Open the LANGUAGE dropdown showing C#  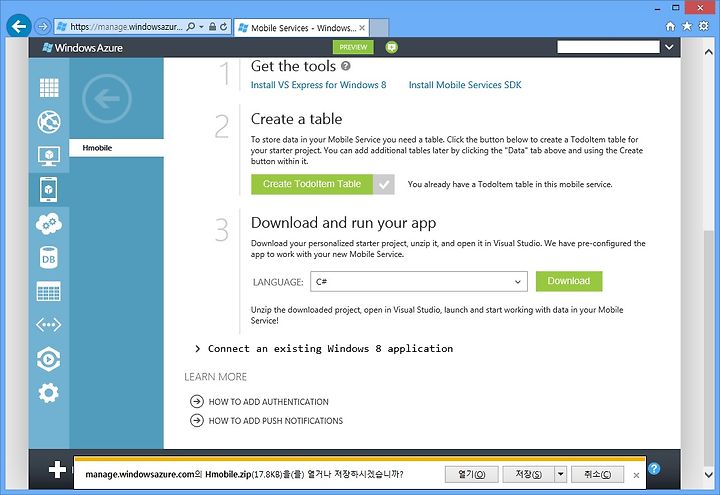click(419, 281)
